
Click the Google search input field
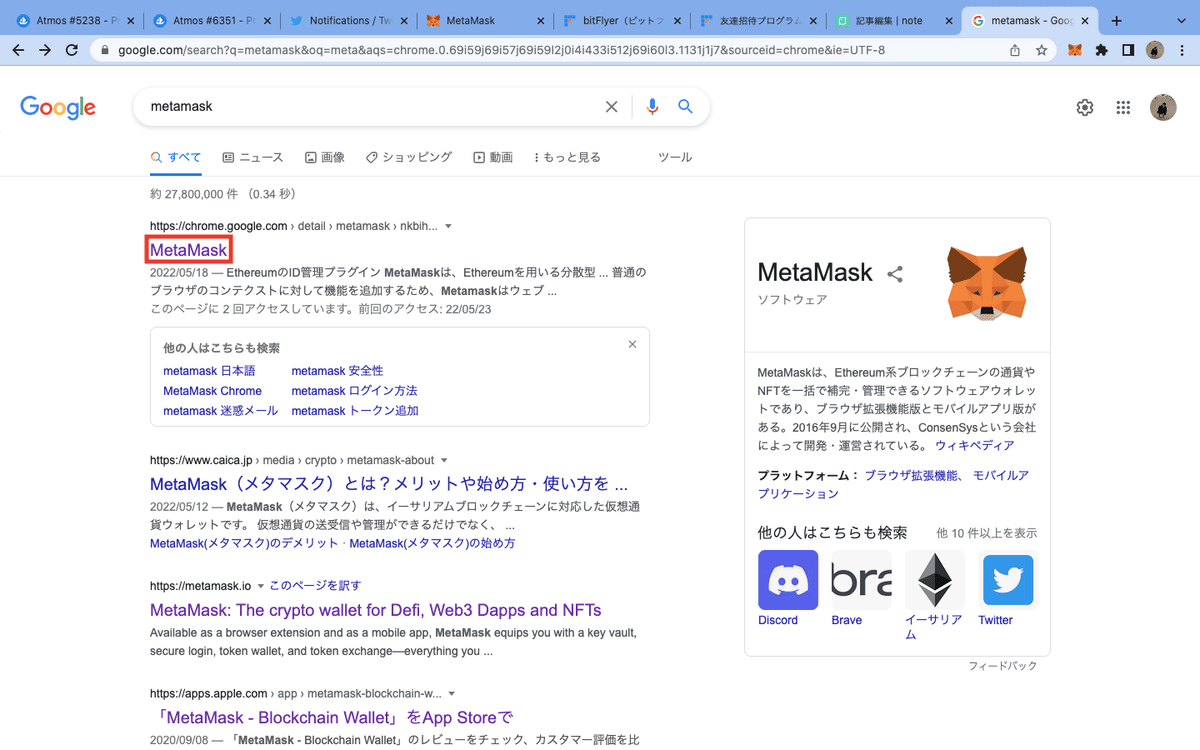(x=370, y=106)
